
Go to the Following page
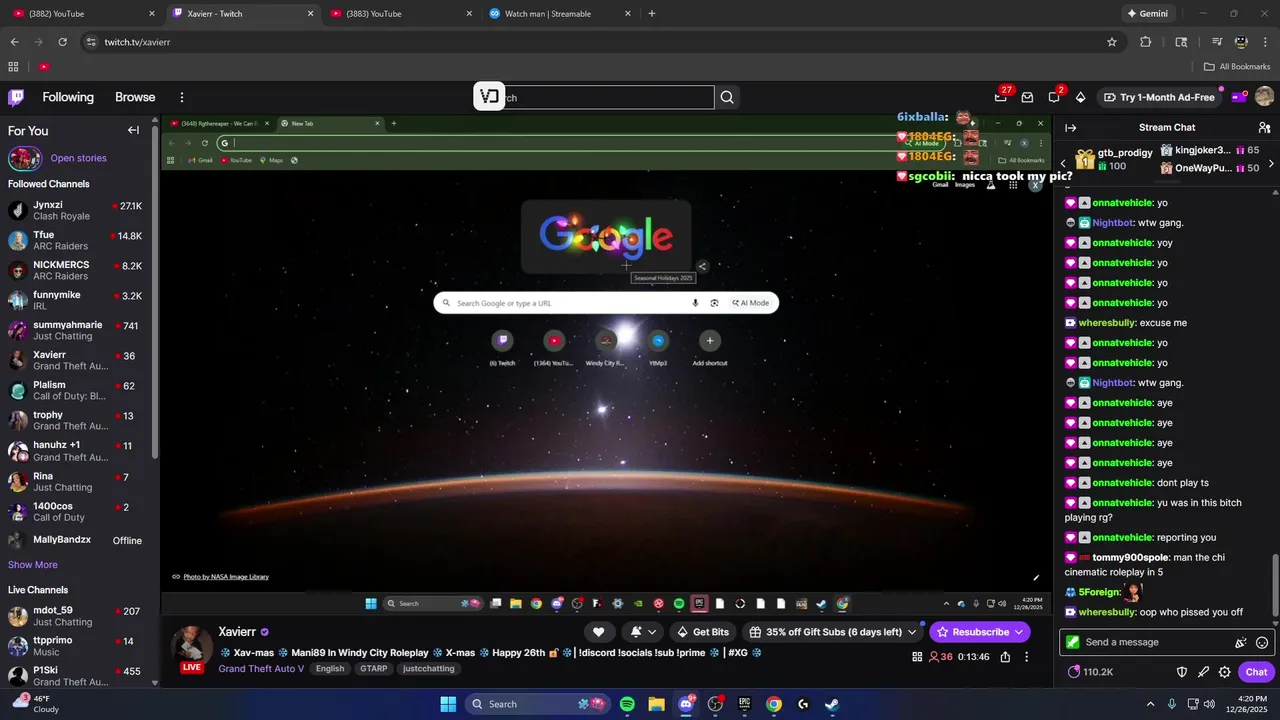coord(68,97)
